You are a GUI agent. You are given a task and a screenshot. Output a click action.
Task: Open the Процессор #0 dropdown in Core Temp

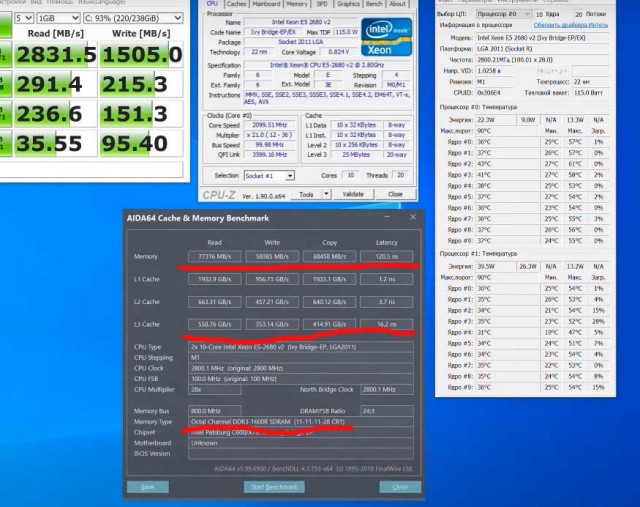click(503, 14)
